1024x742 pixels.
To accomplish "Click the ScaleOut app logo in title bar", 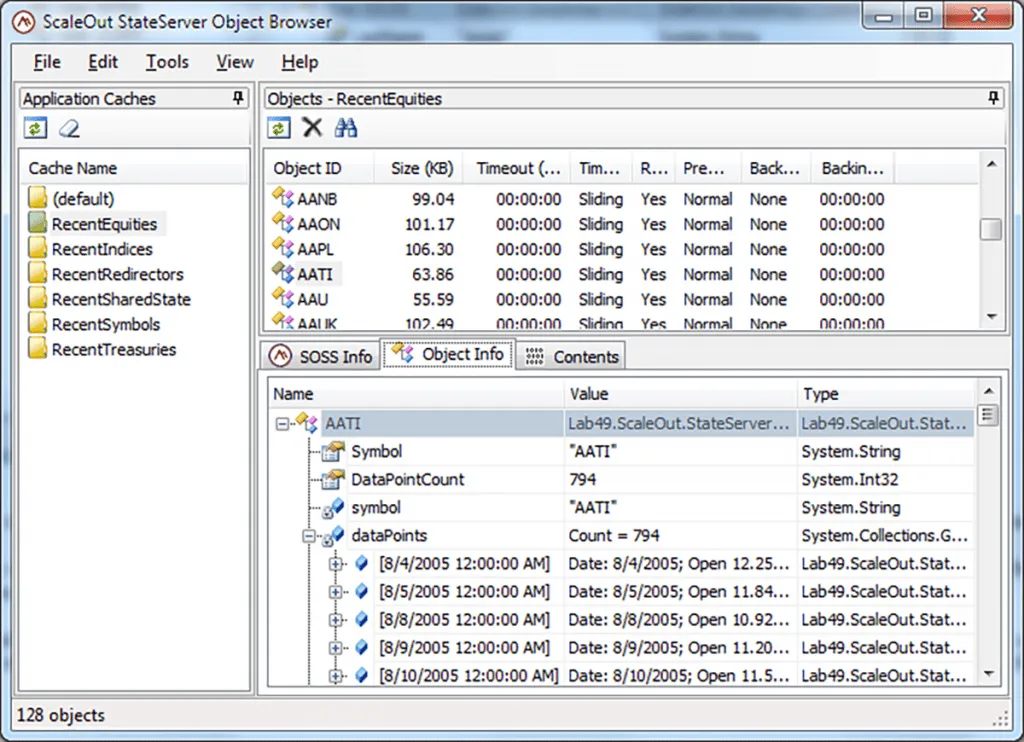I will click(x=24, y=22).
